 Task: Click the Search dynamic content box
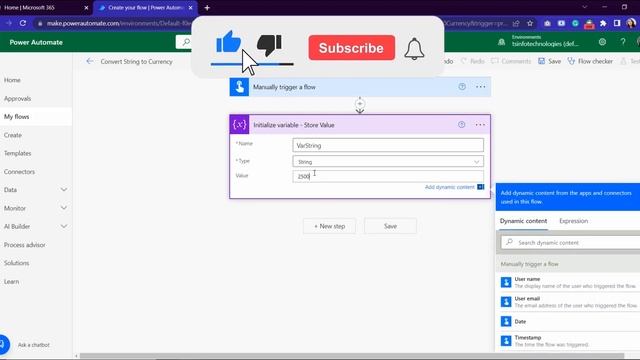pos(571,242)
